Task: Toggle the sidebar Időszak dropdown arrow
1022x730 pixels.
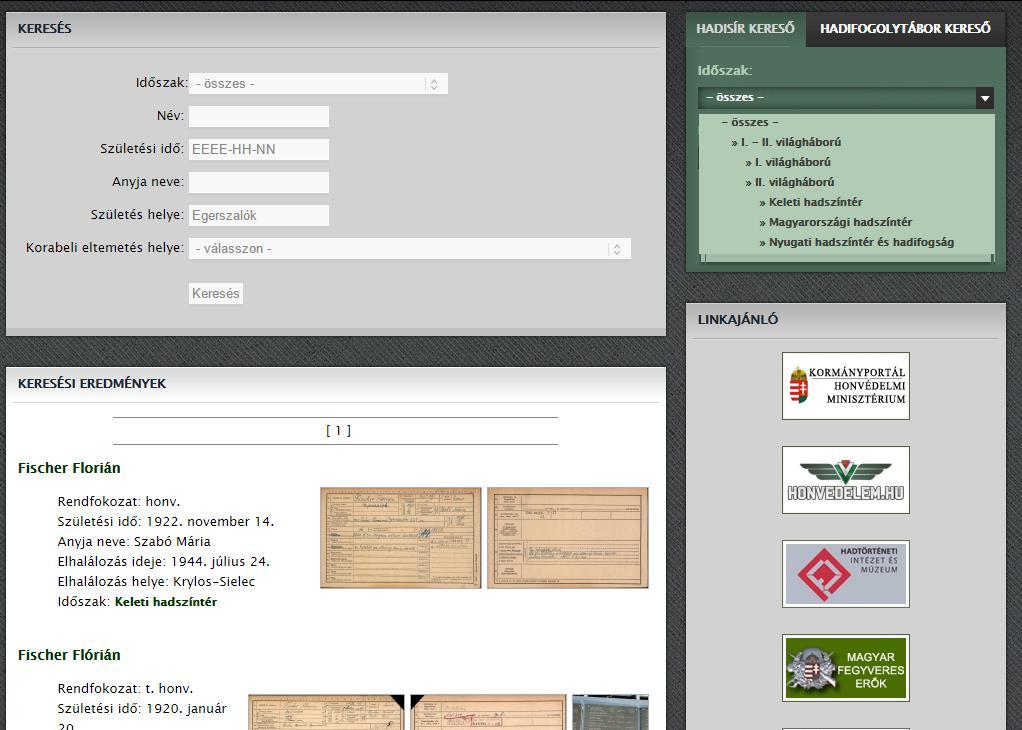Action: [985, 98]
